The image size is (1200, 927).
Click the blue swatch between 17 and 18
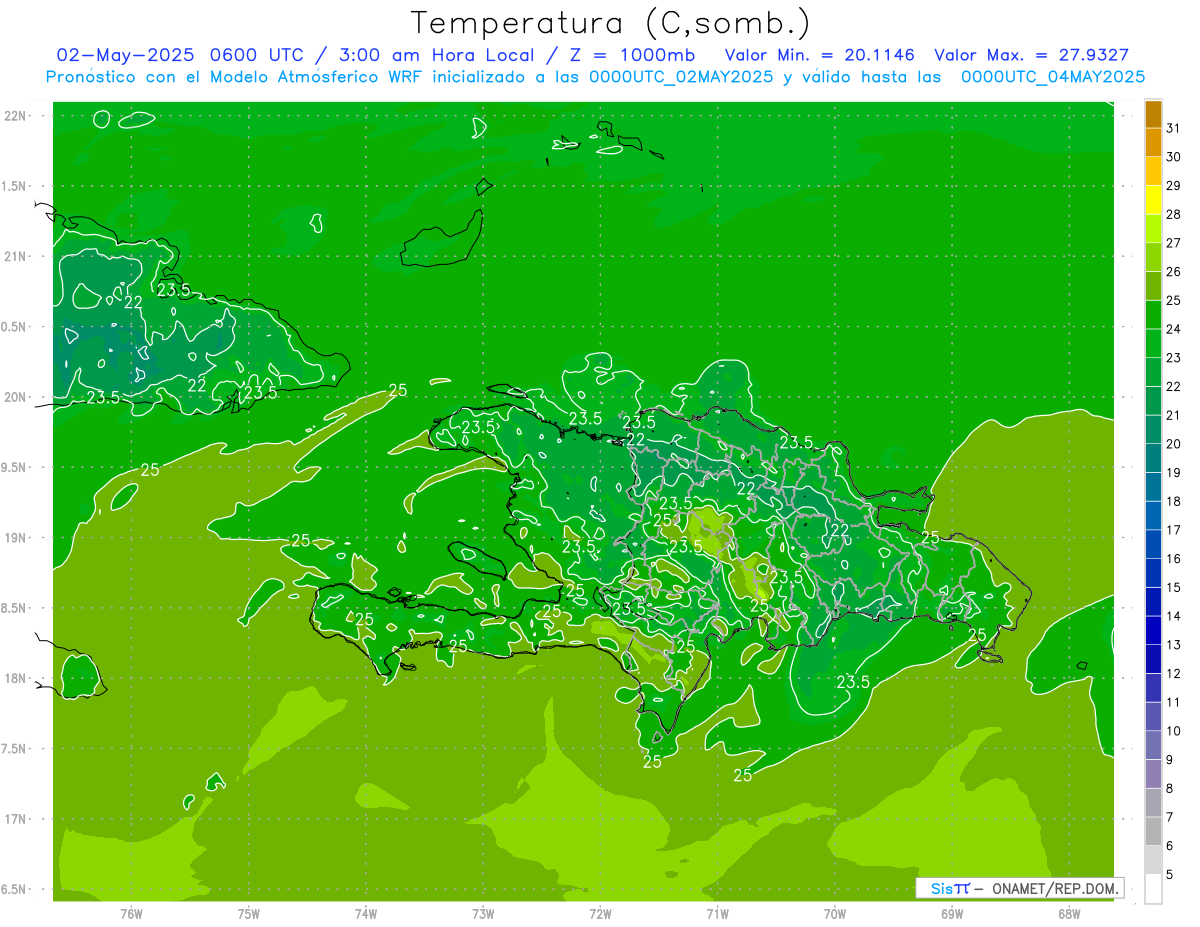(1153, 514)
